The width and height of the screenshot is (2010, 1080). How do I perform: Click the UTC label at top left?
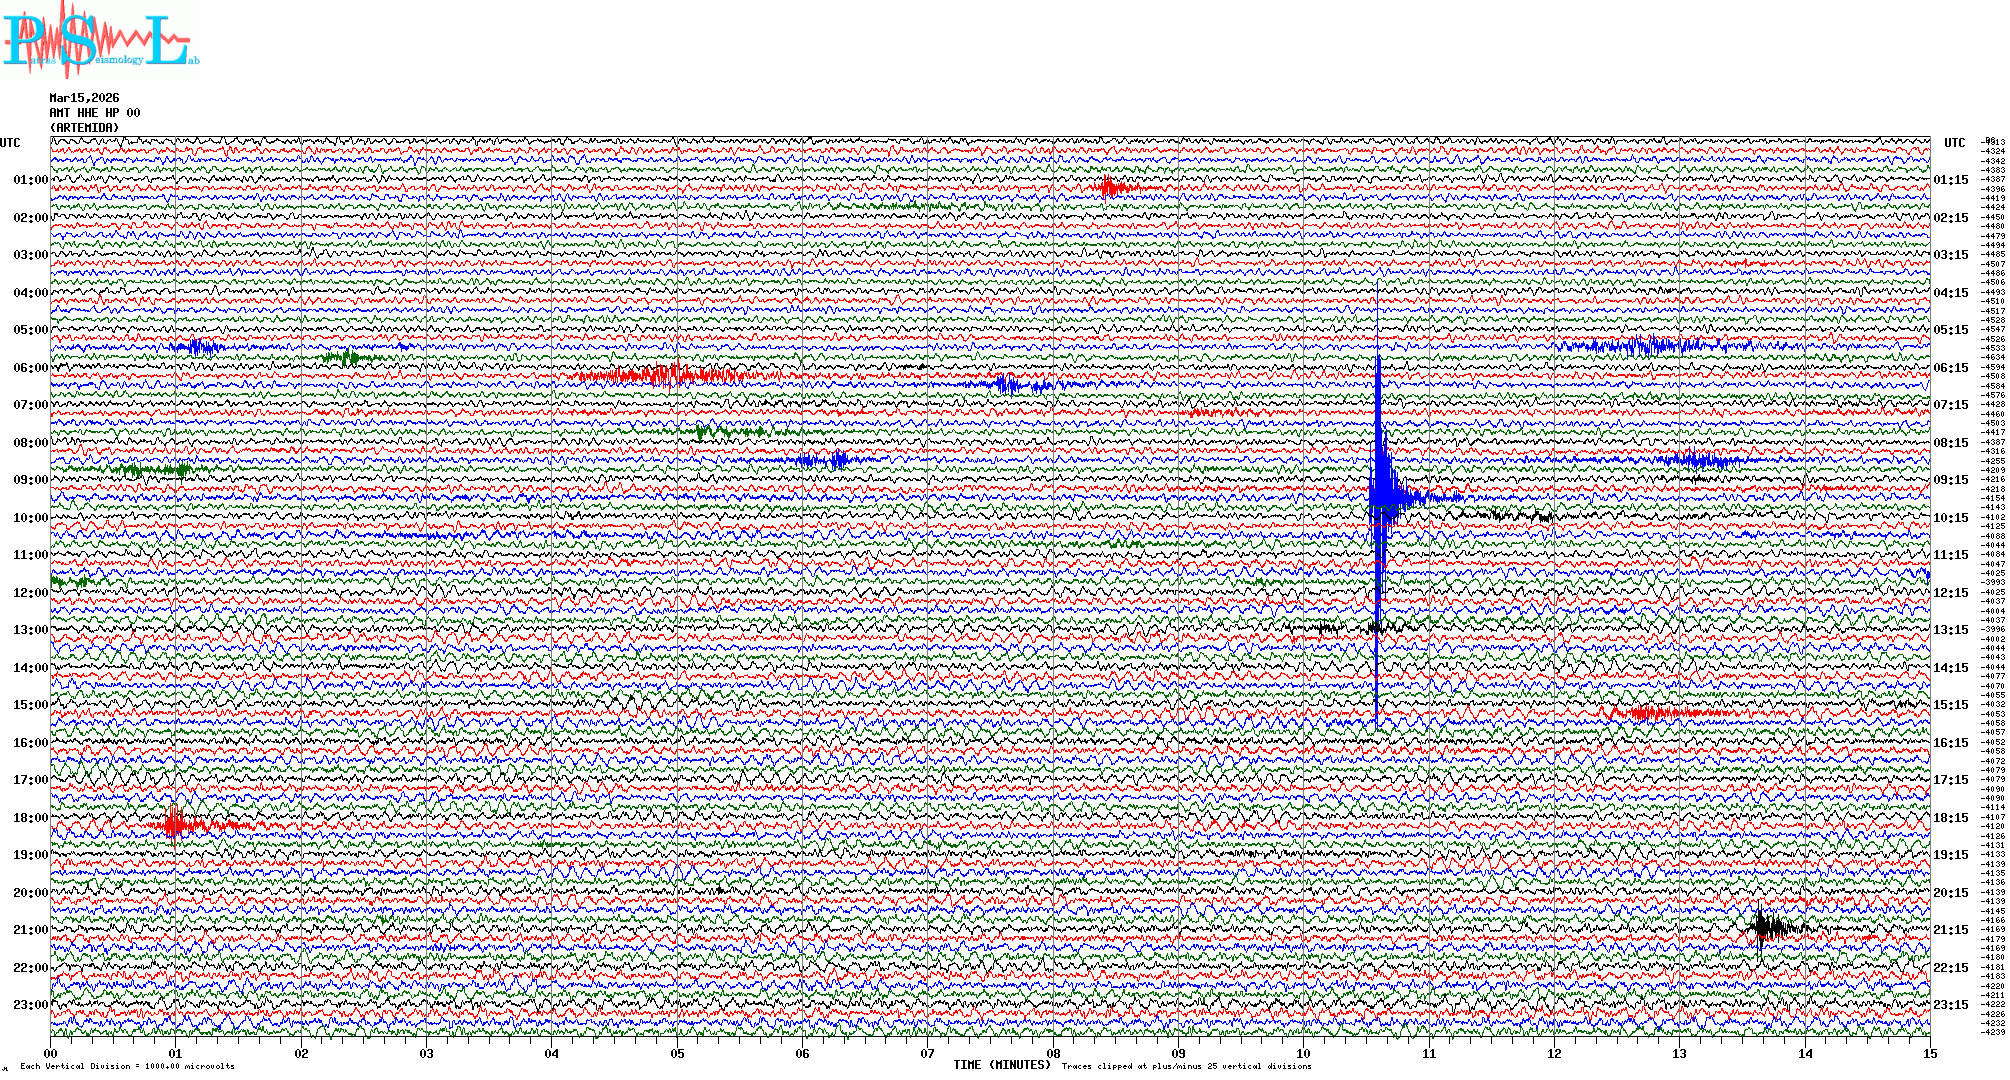click(x=10, y=143)
